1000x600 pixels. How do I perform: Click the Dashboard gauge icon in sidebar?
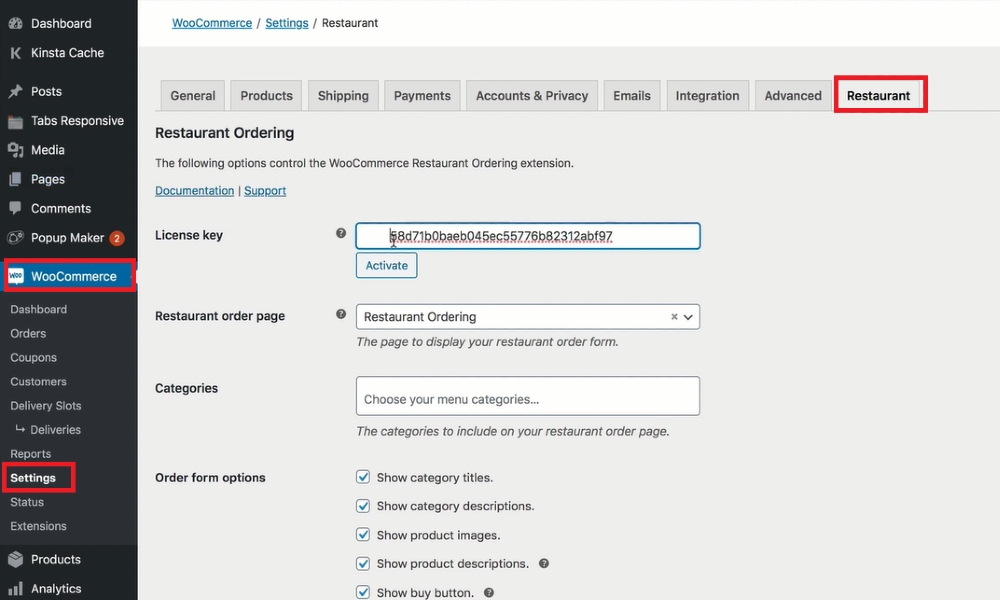15,24
